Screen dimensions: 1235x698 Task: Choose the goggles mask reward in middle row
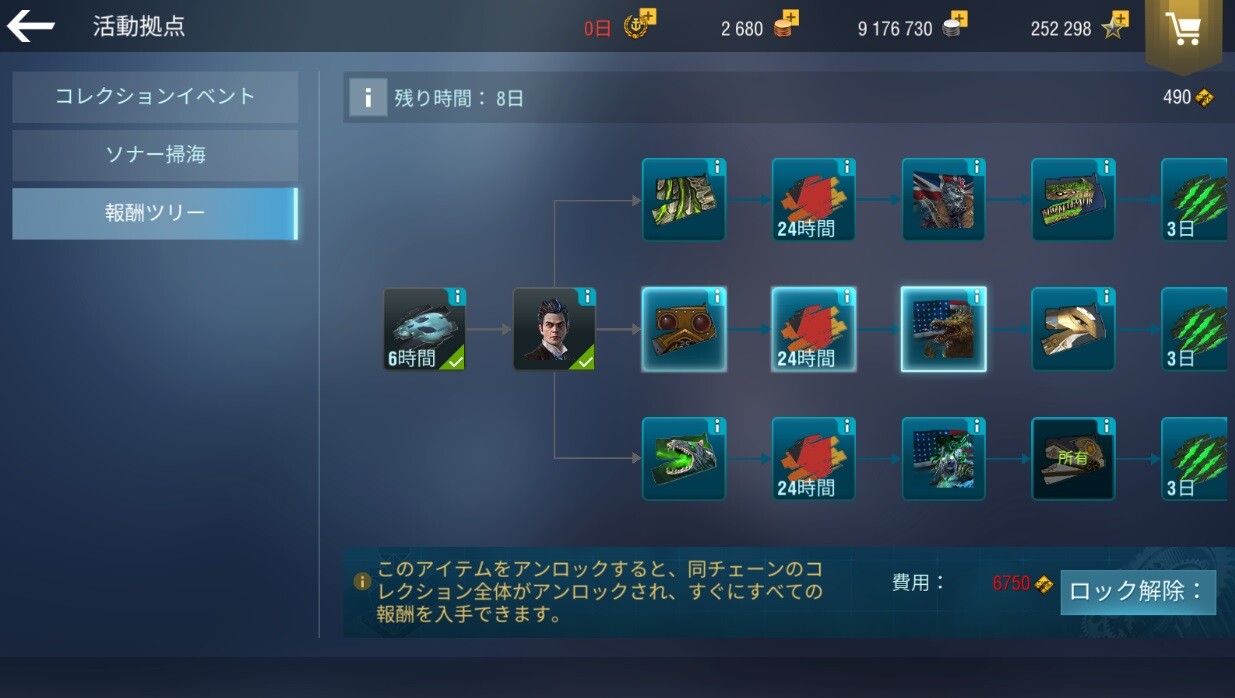tap(684, 330)
